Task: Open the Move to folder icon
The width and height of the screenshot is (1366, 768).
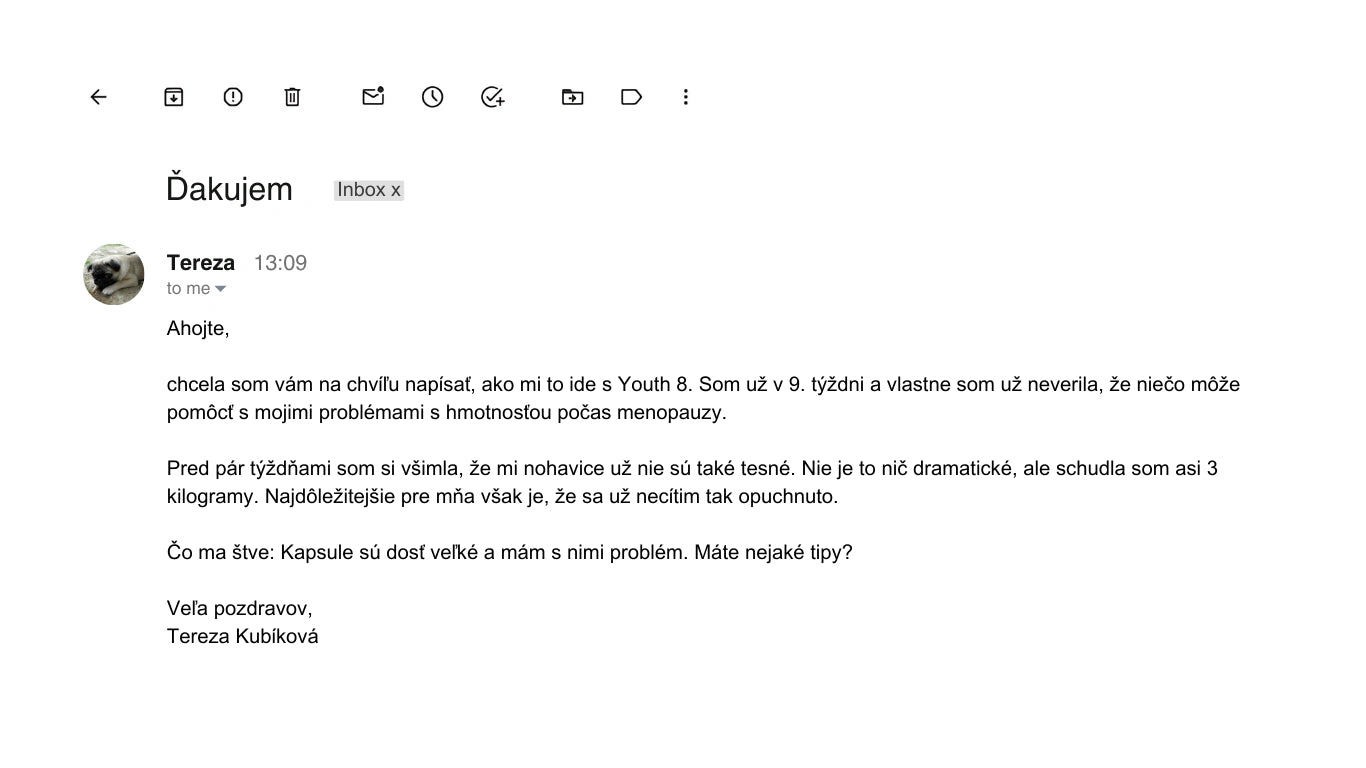Action: click(572, 97)
